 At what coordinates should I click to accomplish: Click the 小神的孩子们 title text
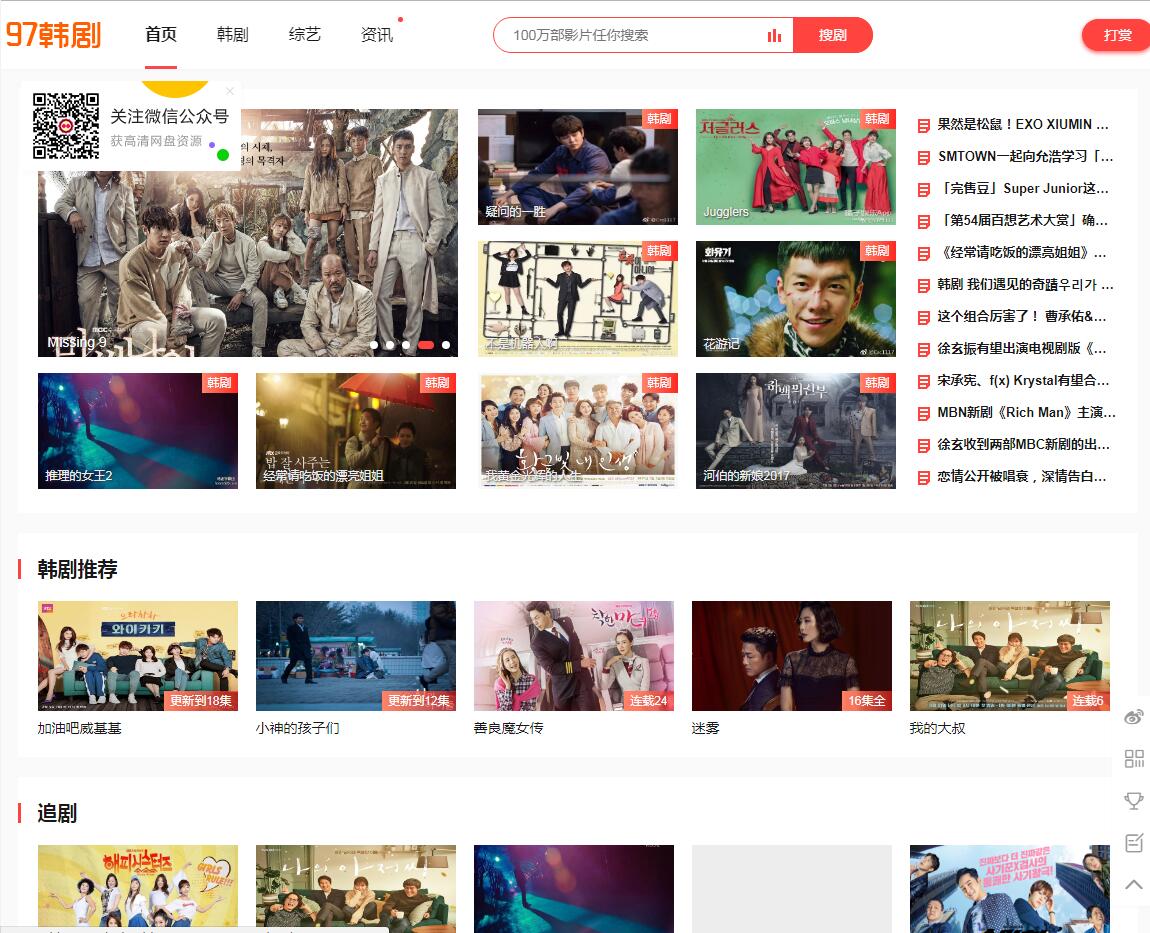297,728
